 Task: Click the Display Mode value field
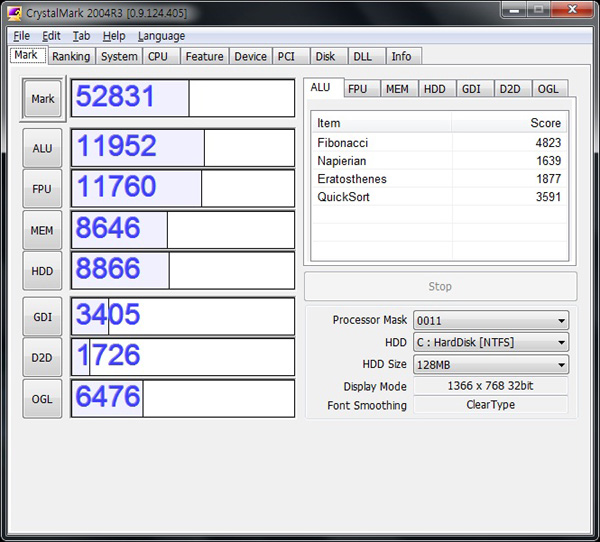point(491,386)
